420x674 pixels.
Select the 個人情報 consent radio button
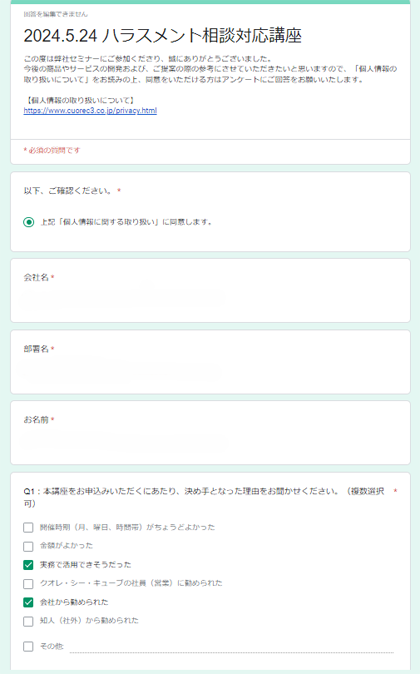[x=28, y=222]
